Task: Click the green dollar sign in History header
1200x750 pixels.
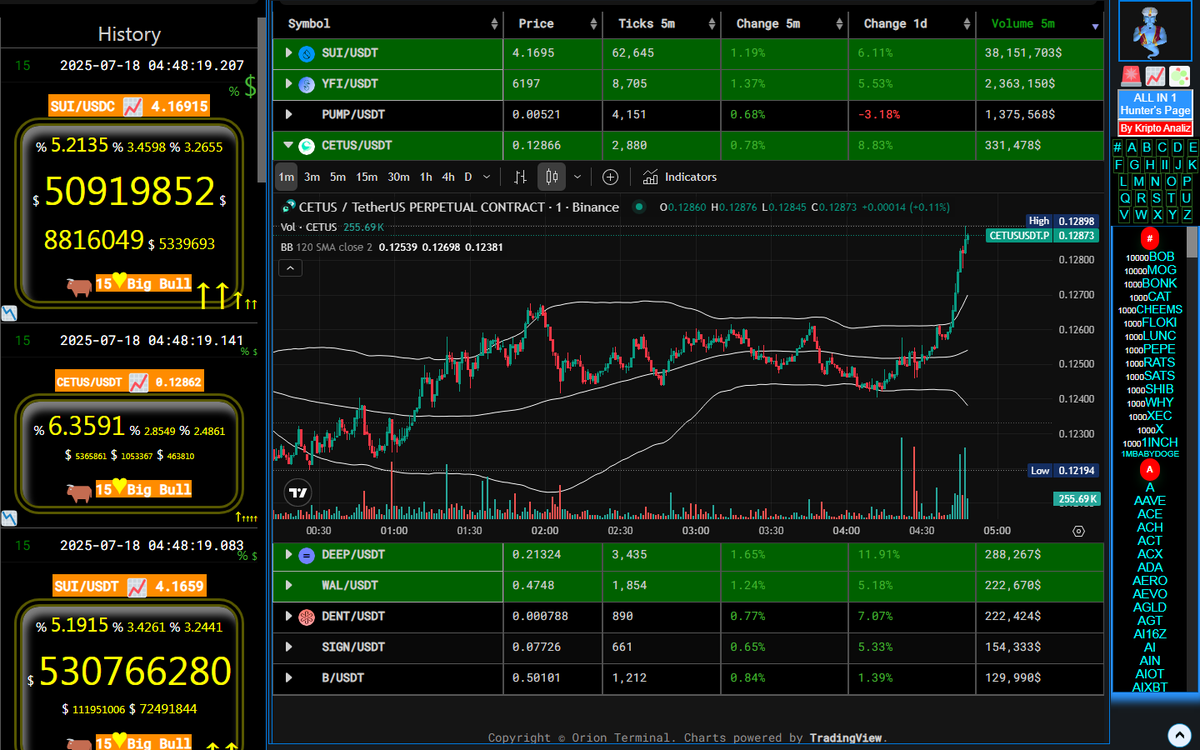Action: (x=249, y=88)
